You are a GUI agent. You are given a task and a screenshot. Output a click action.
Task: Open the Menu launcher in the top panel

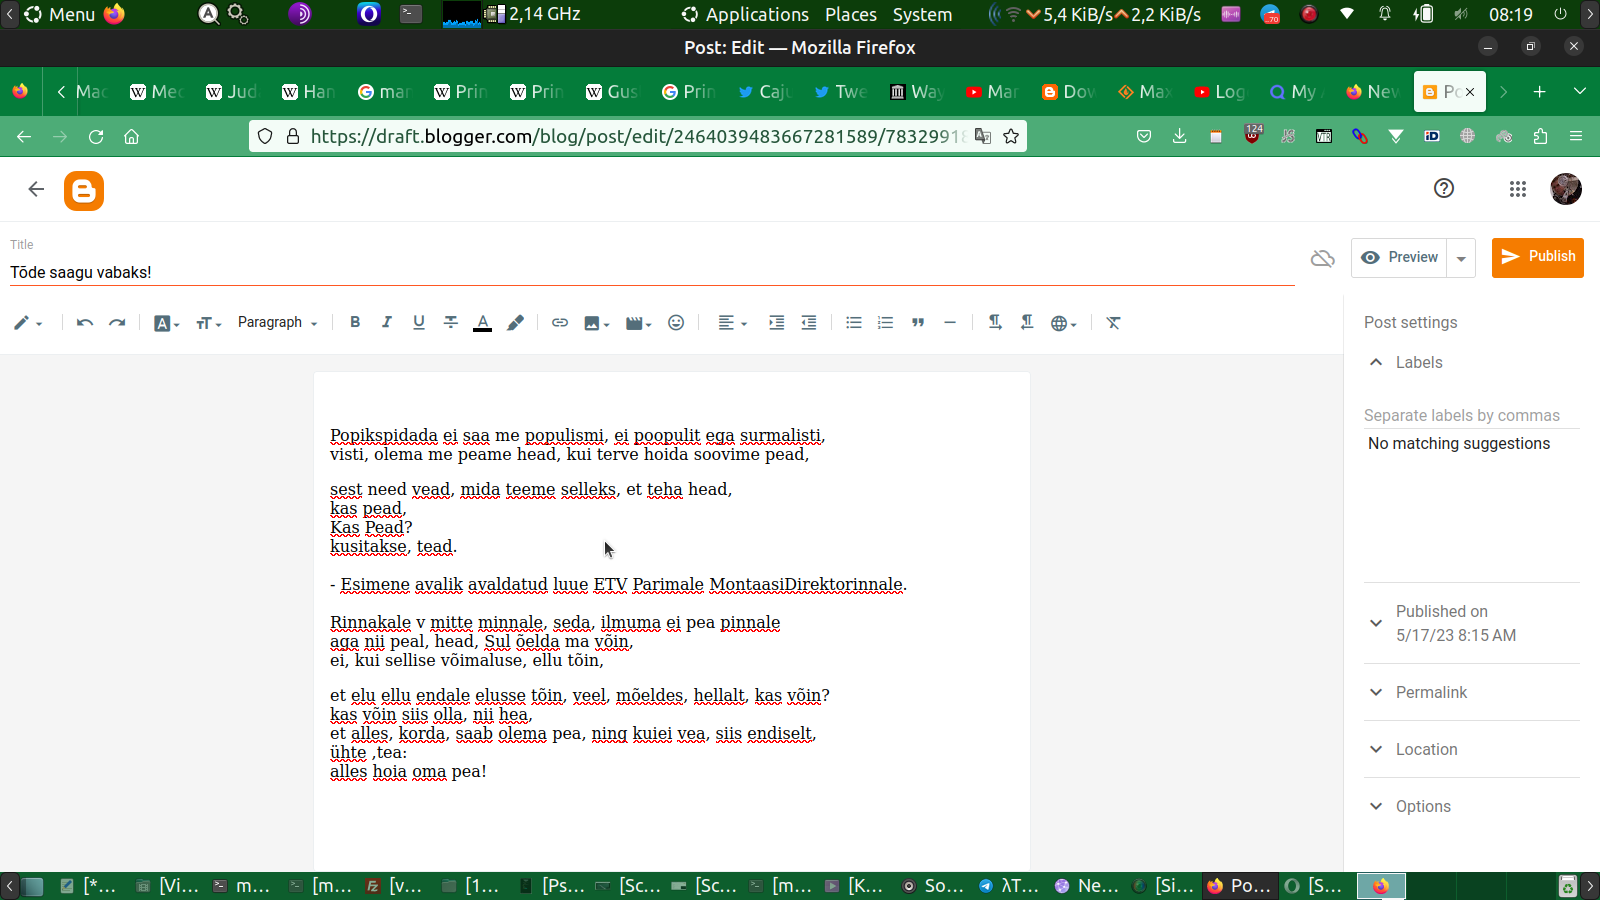(60, 14)
